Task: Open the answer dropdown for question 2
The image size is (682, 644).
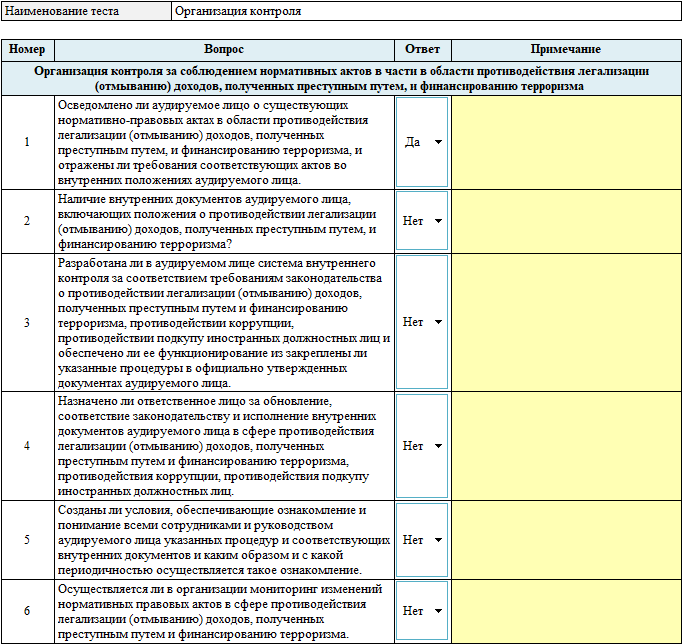Action: [421, 221]
